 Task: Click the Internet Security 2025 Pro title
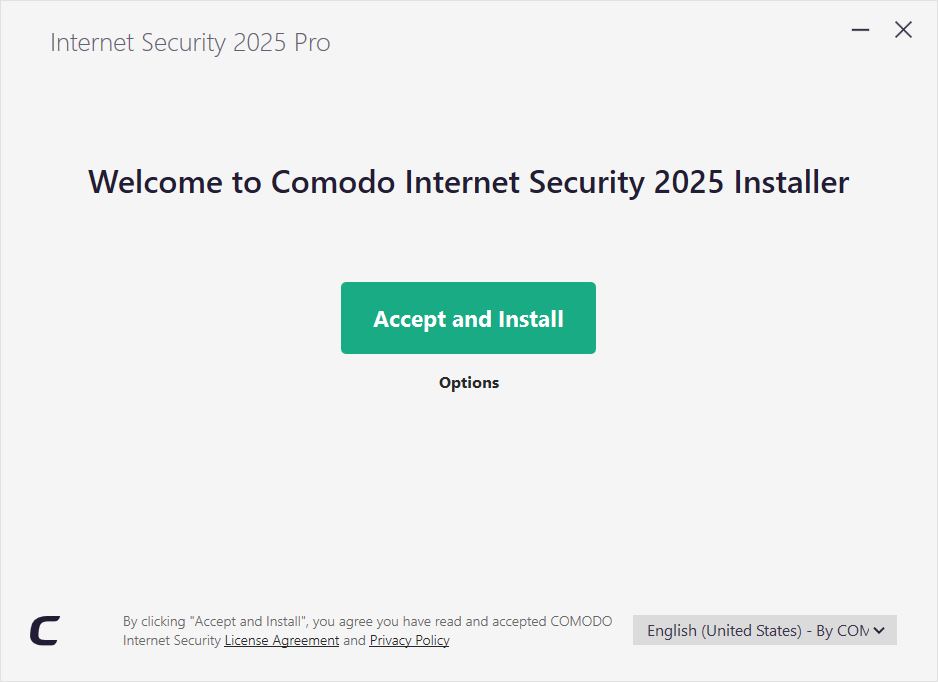click(190, 42)
